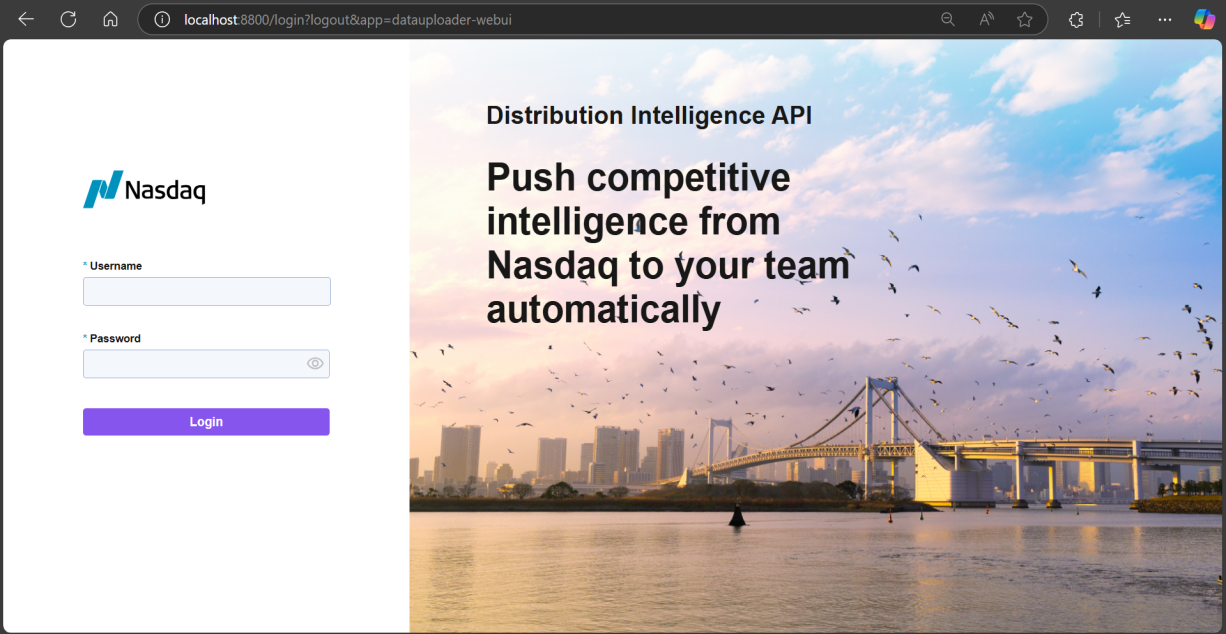Open the Read aloud option
The height and width of the screenshot is (634, 1226).
point(986,19)
